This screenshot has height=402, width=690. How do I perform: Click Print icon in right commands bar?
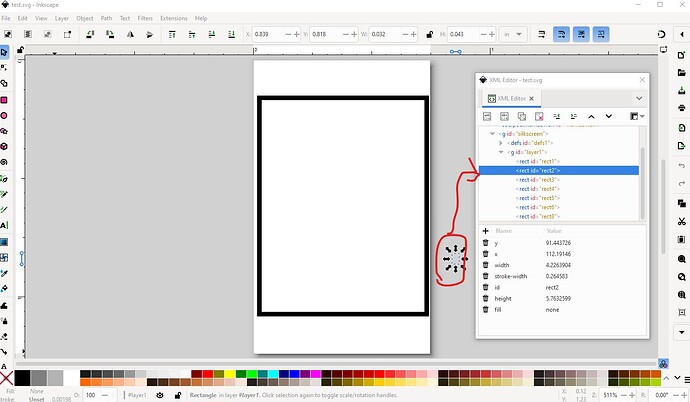pyautogui.click(x=682, y=108)
